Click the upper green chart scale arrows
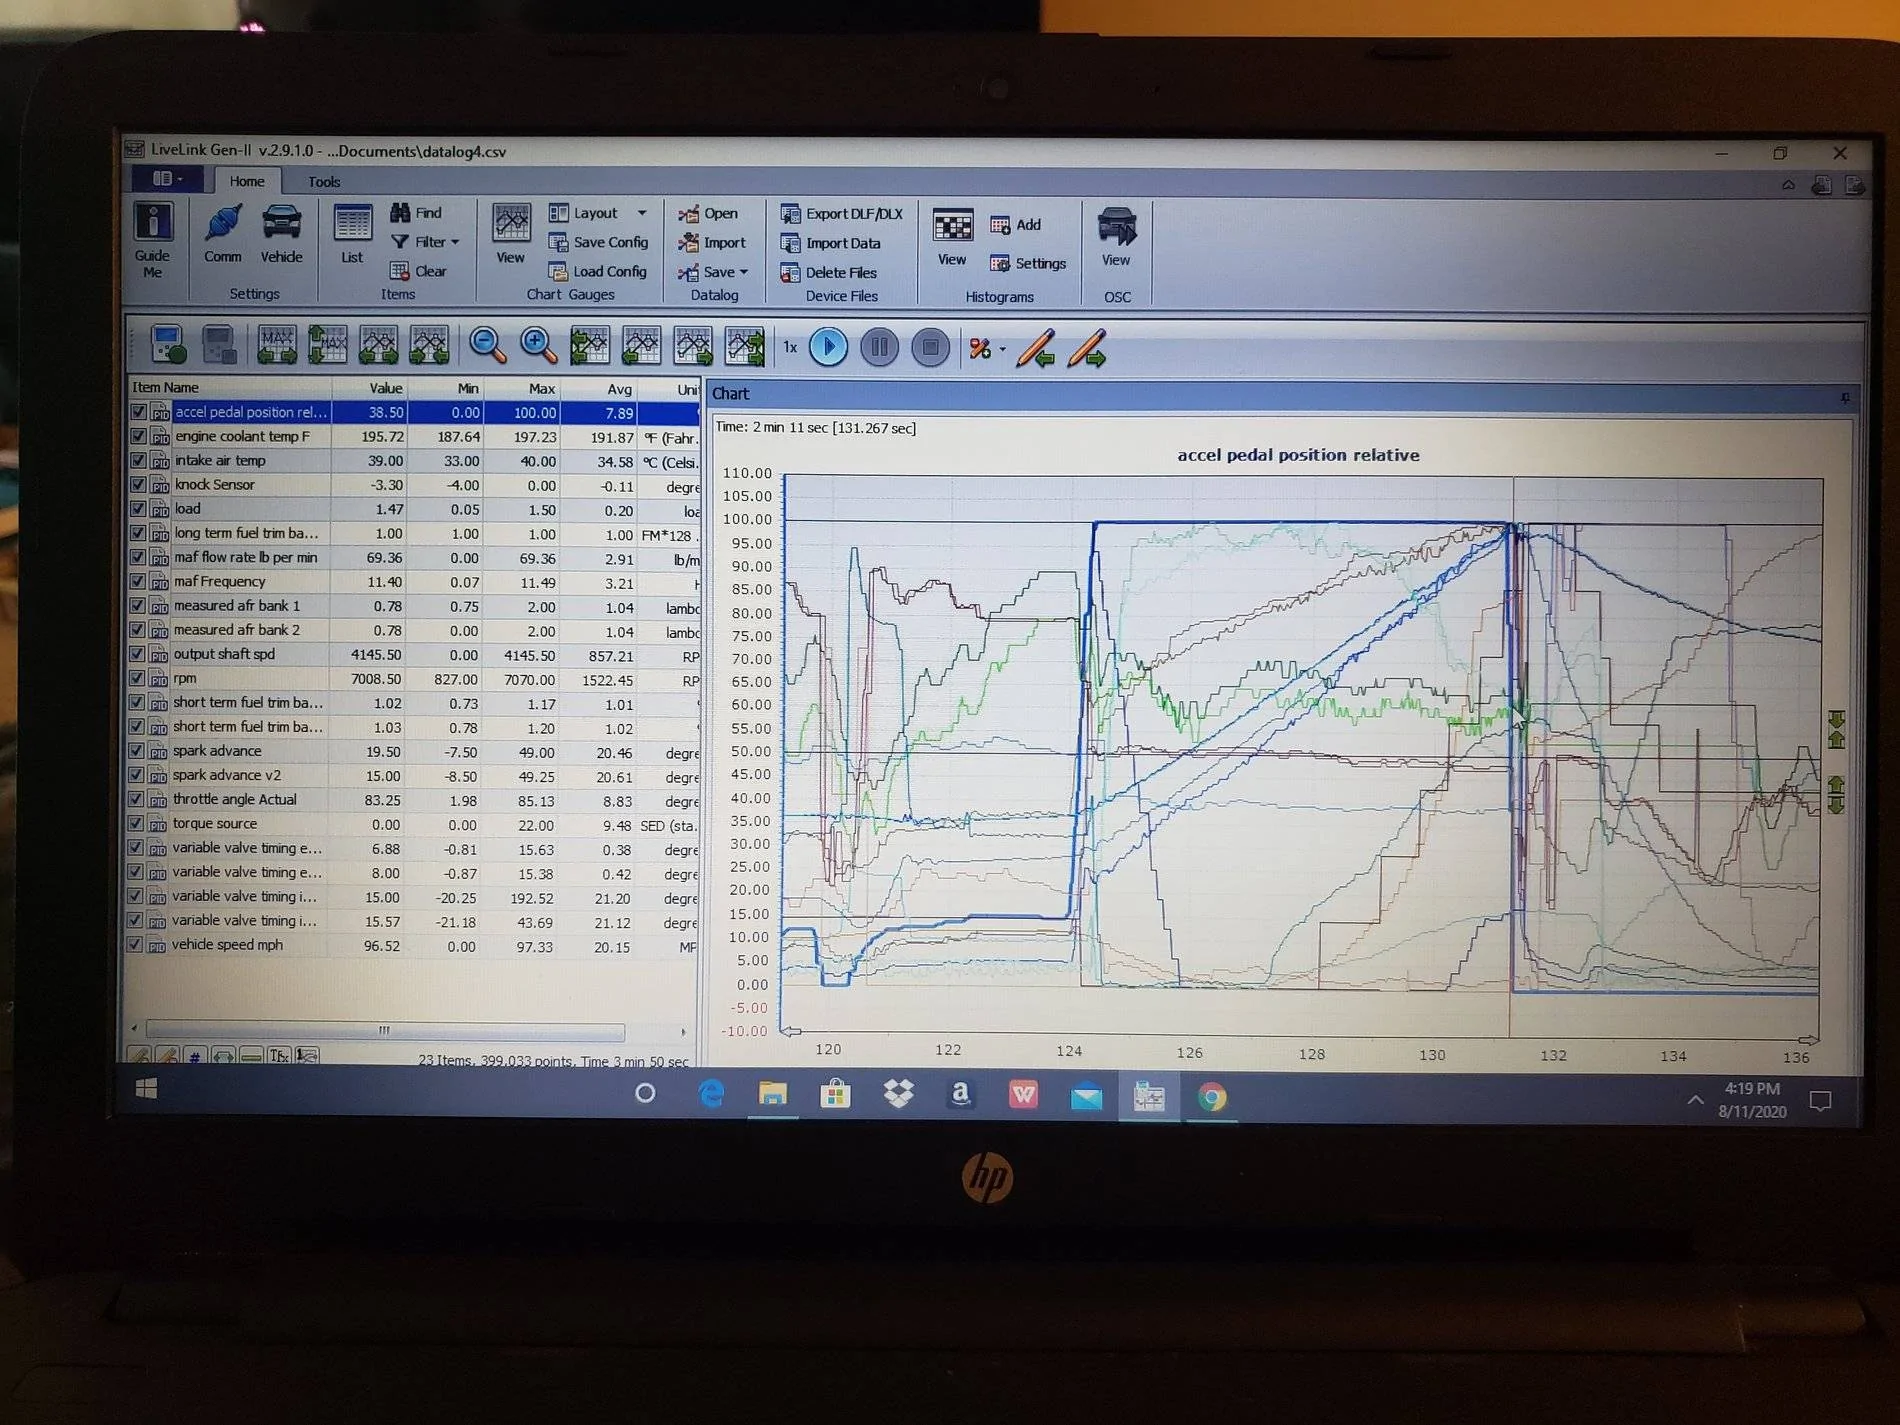This screenshot has height=1425, width=1900. pos(1836,730)
